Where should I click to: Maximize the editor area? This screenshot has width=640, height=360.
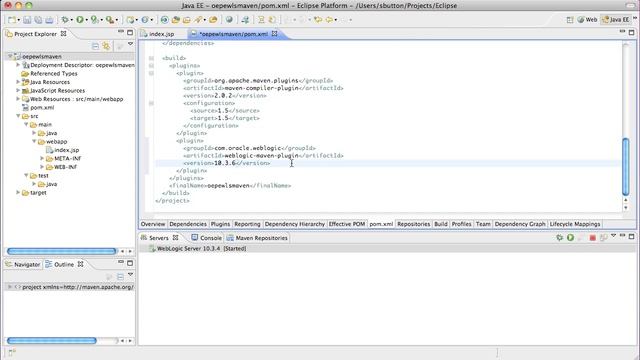coord(631,32)
